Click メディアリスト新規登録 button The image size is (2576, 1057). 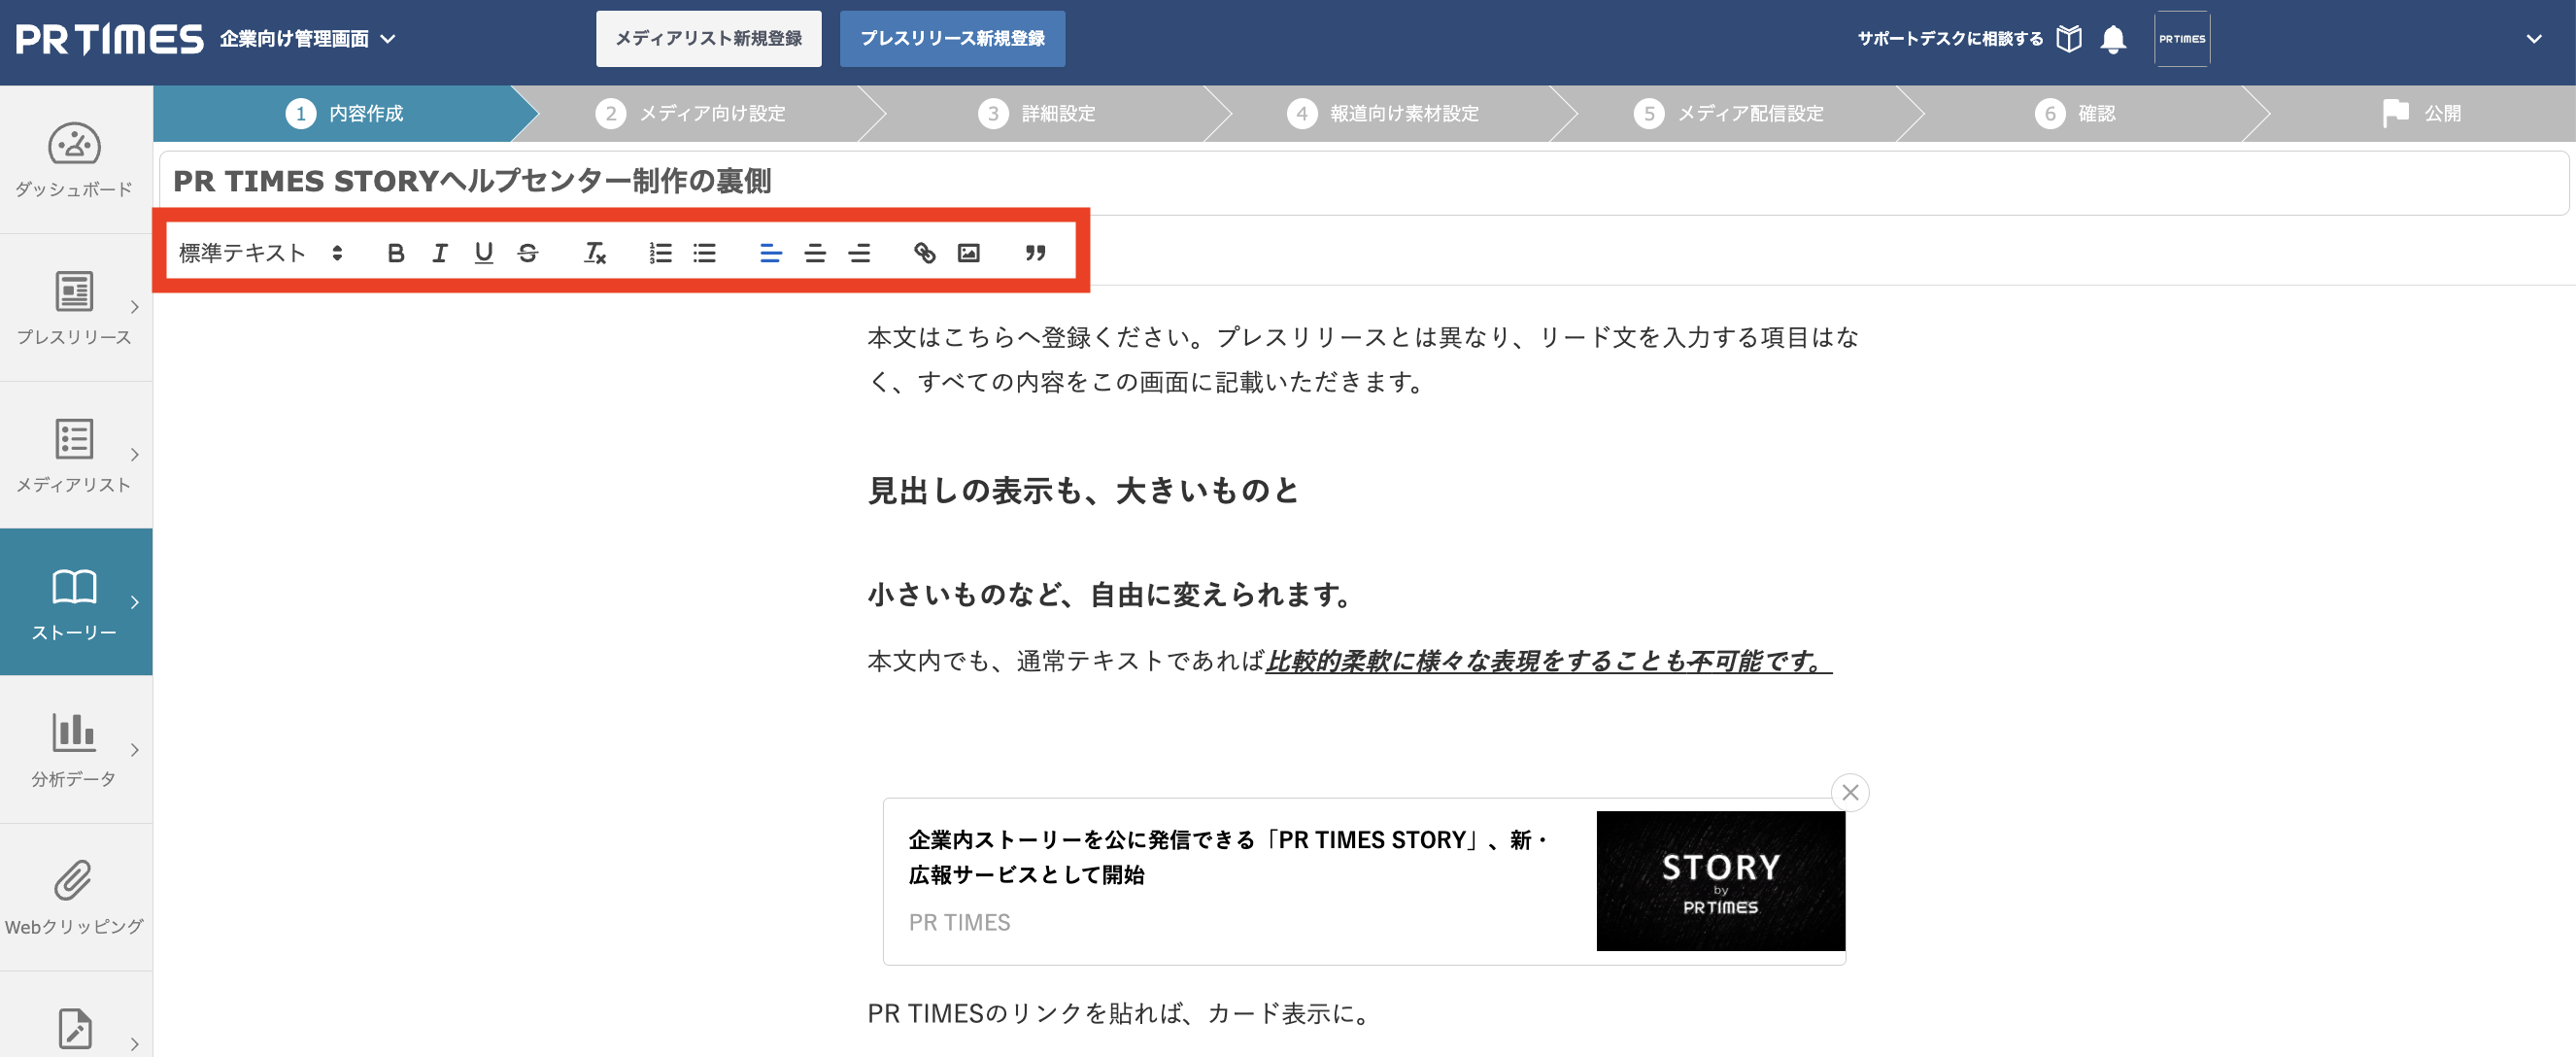tap(709, 39)
